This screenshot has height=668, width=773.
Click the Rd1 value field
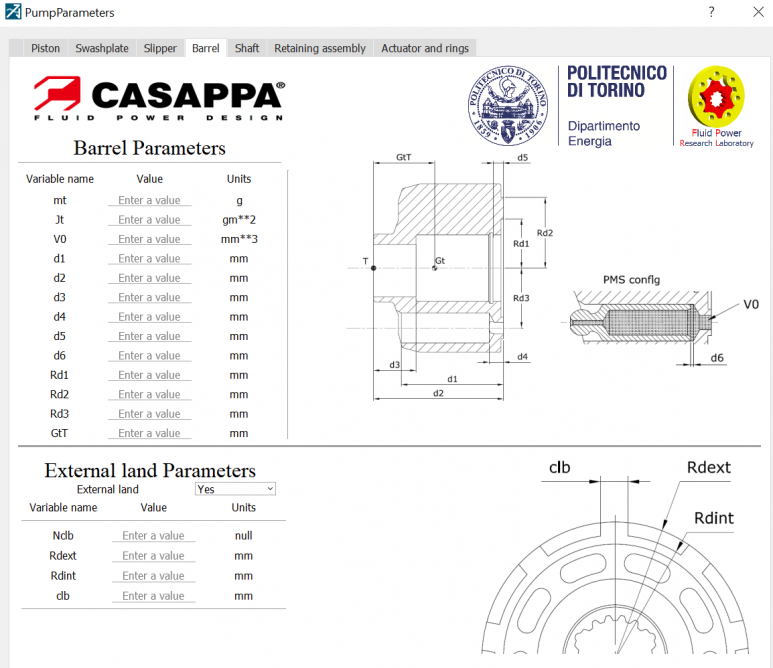[149, 375]
